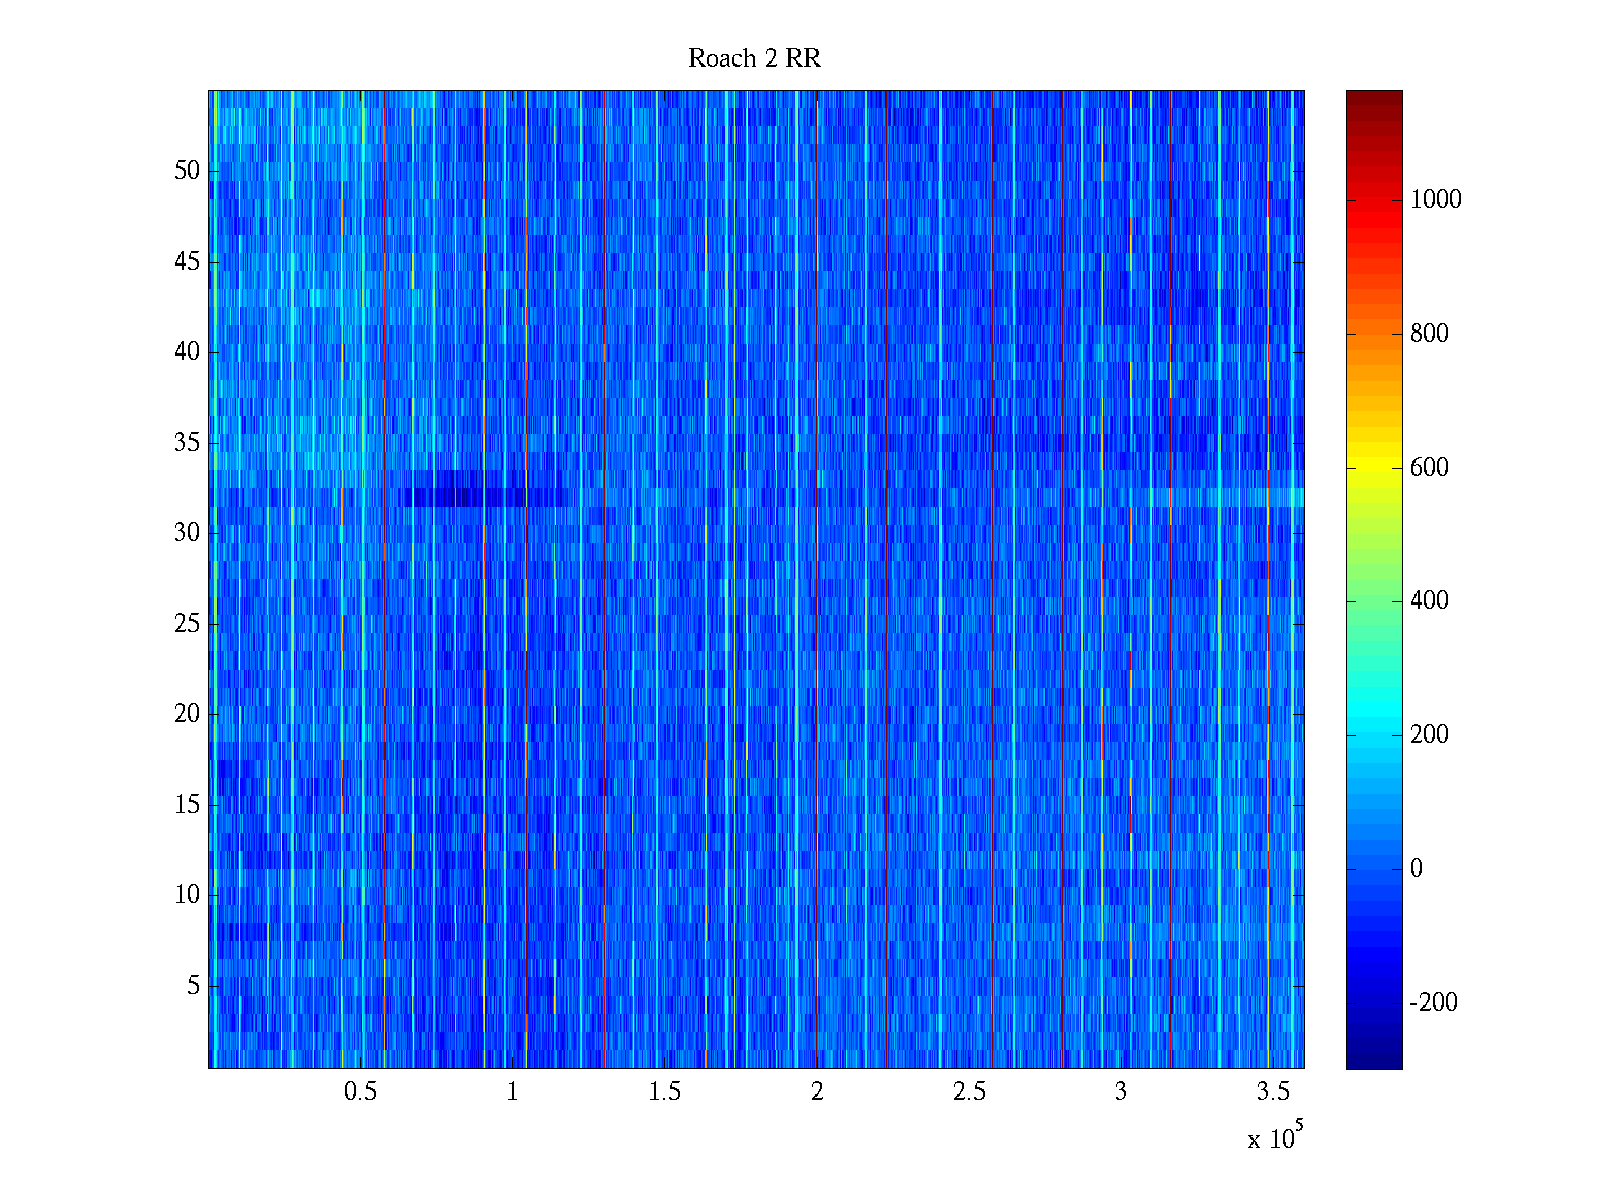
Task: Click the x-axis tick label '2.5'
Action: point(969,1092)
